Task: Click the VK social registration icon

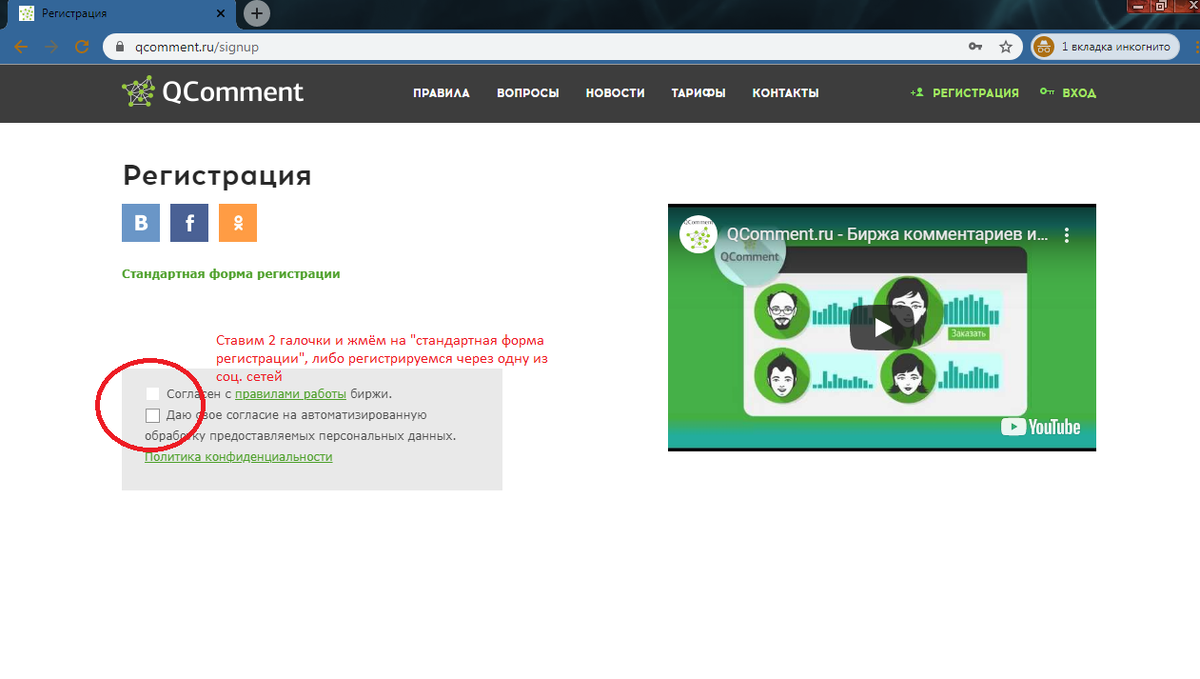Action: (x=140, y=222)
